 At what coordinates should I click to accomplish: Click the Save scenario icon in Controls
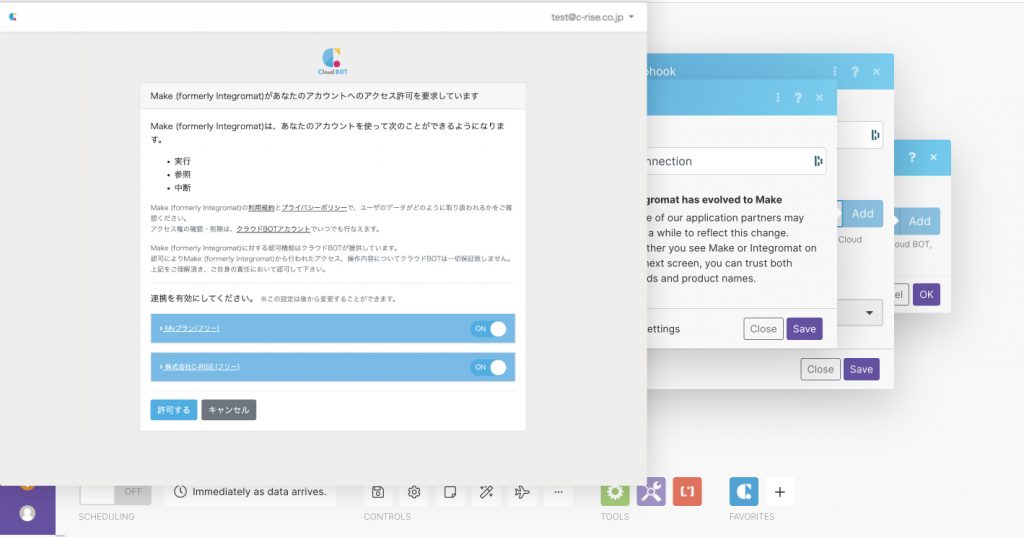coord(377,492)
